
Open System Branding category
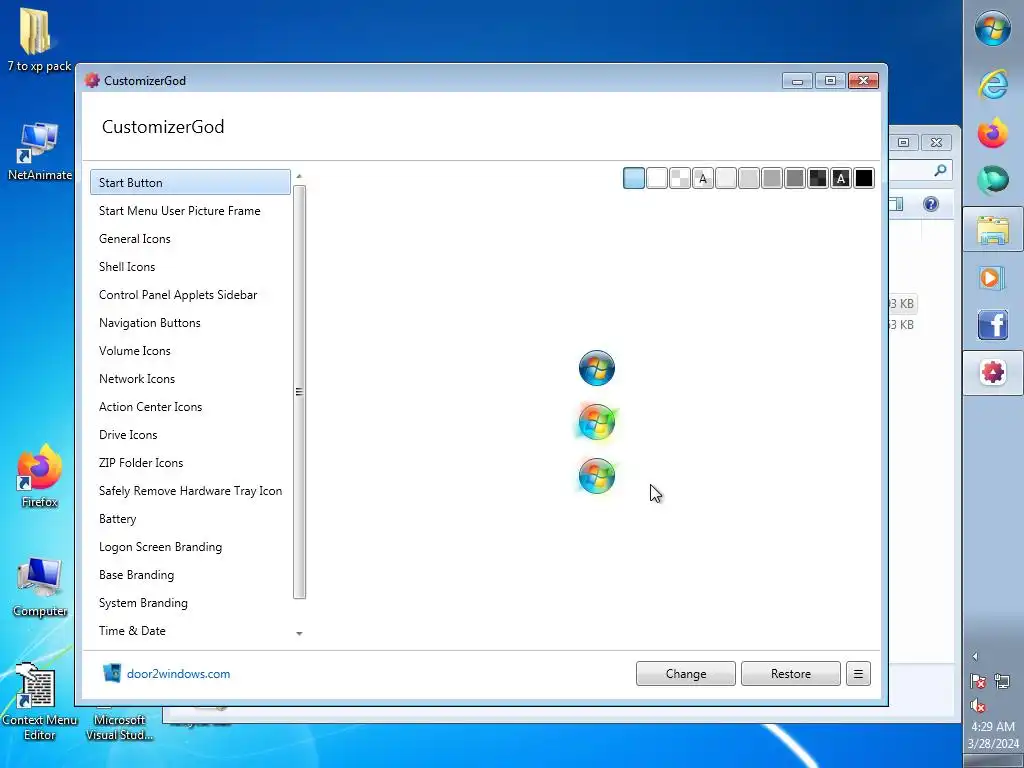coord(143,603)
